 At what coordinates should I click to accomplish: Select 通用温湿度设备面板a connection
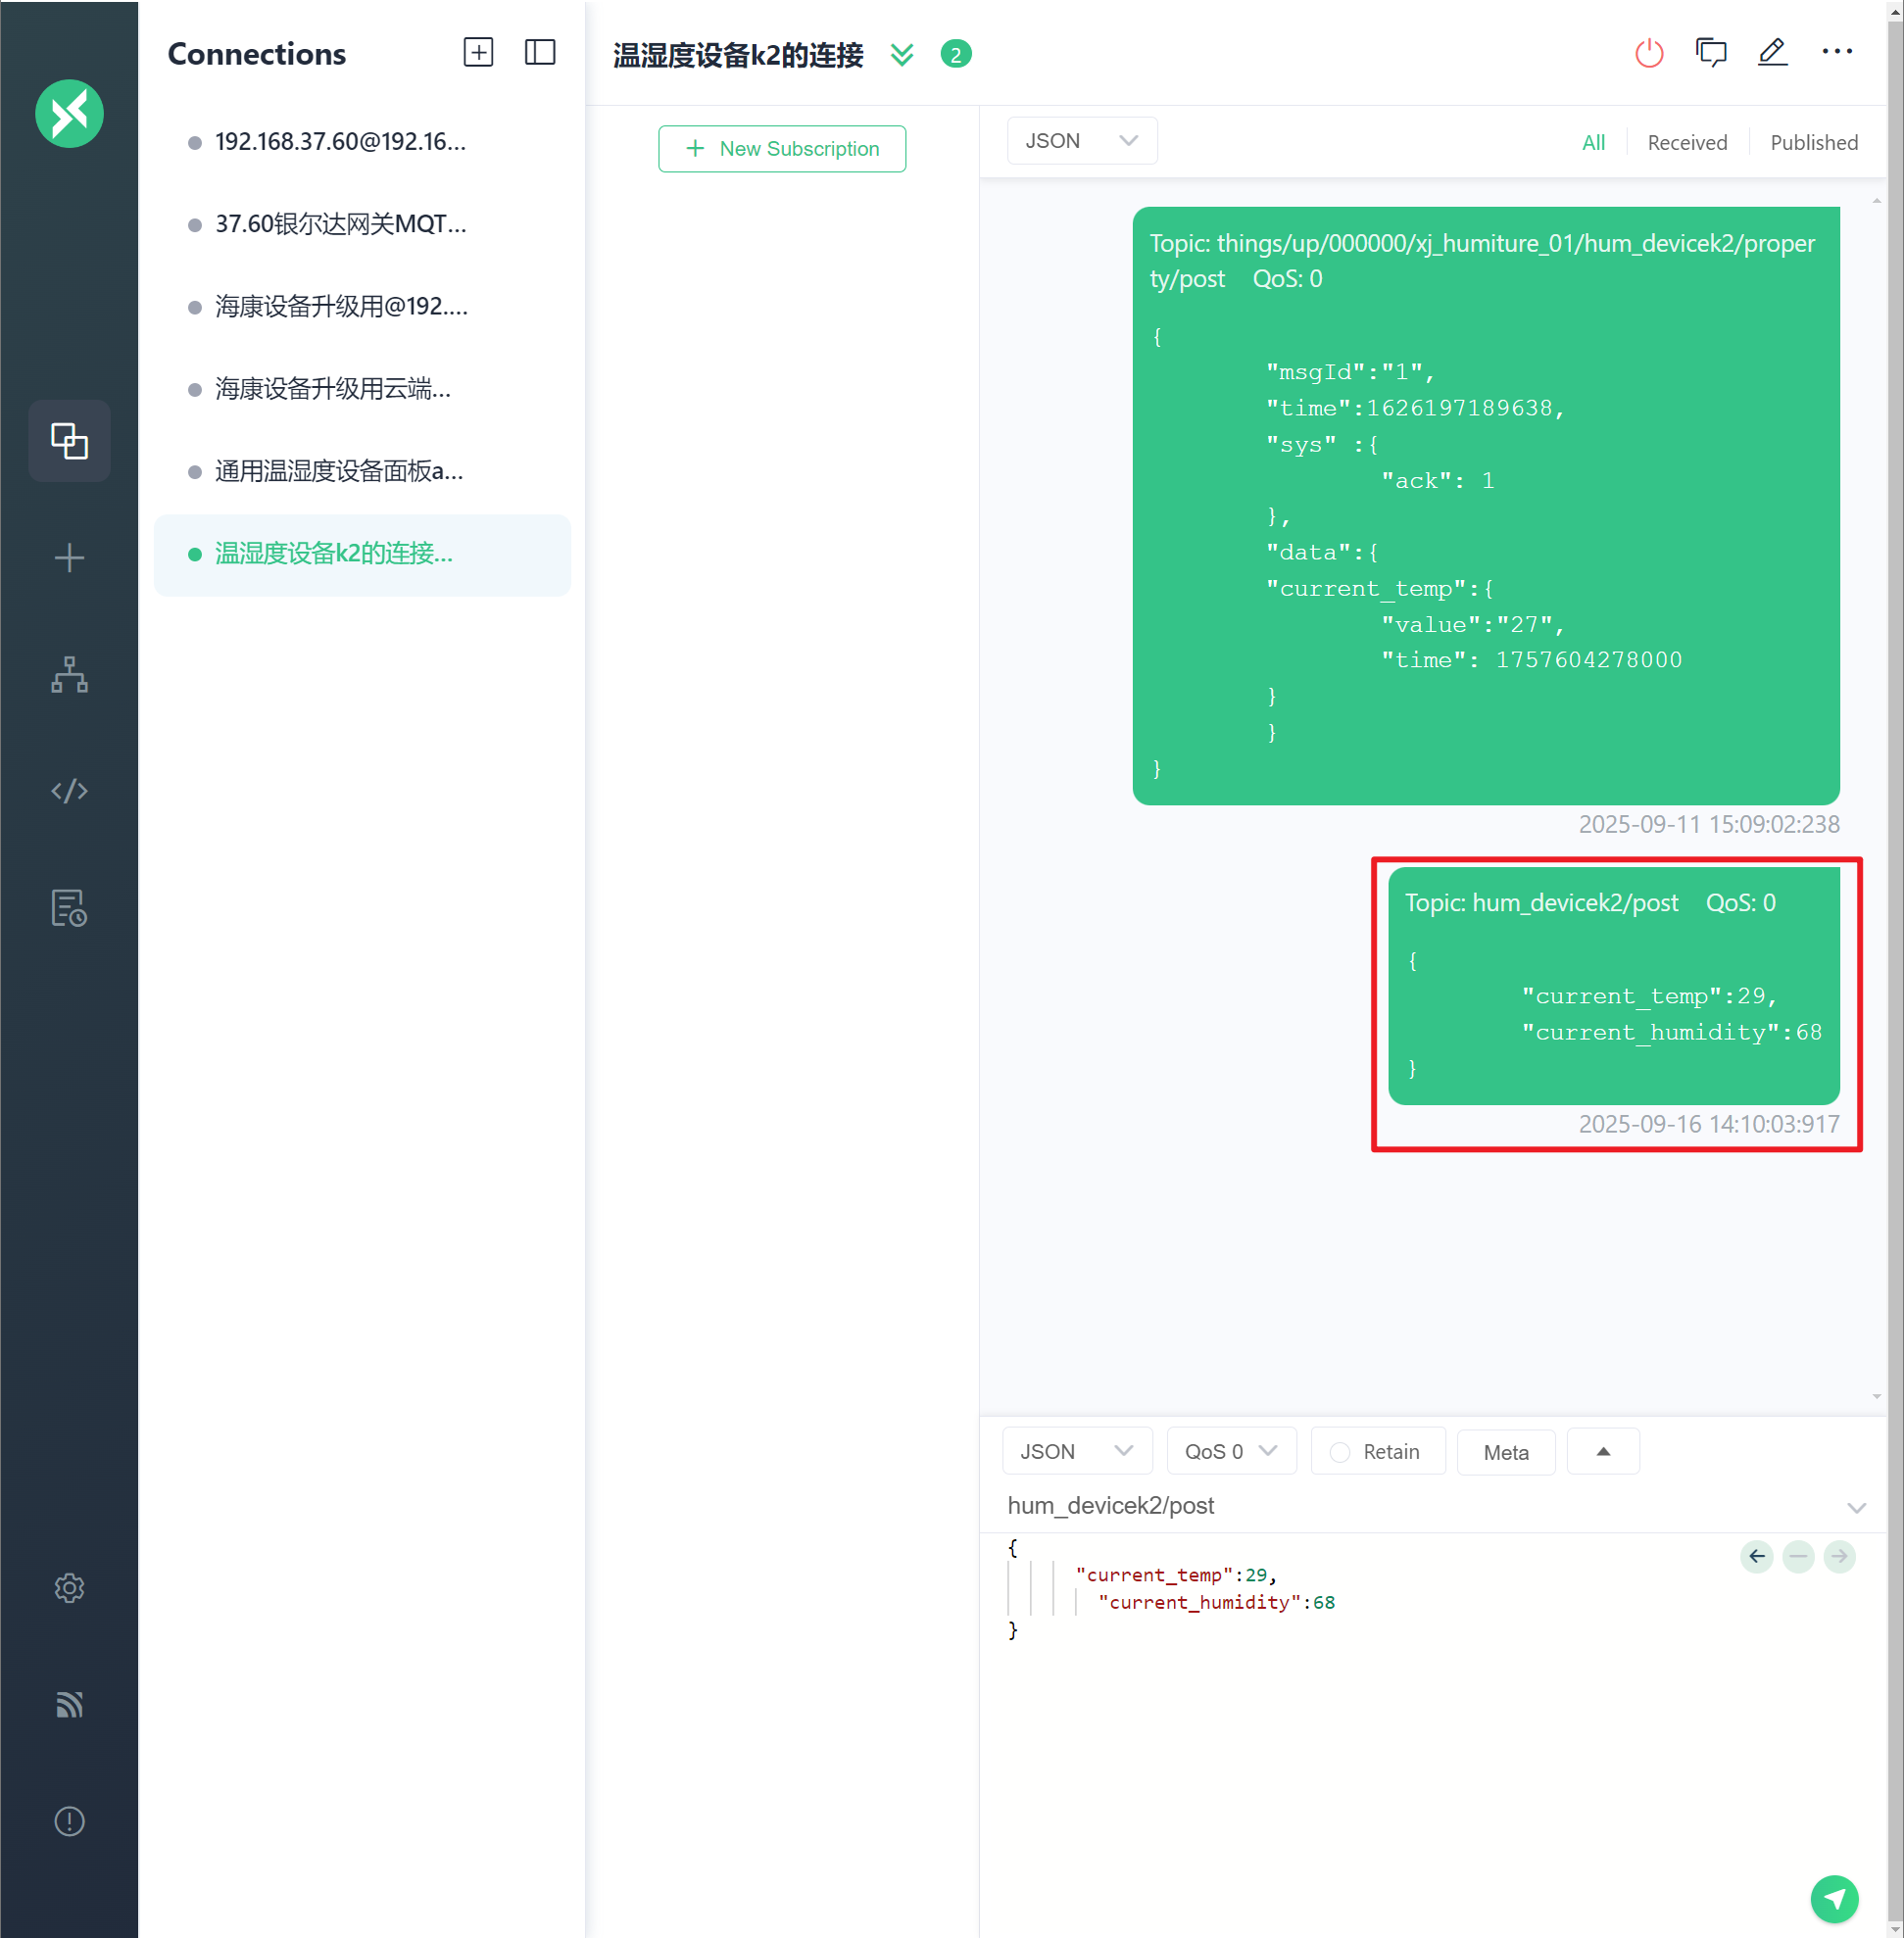tap(340, 471)
